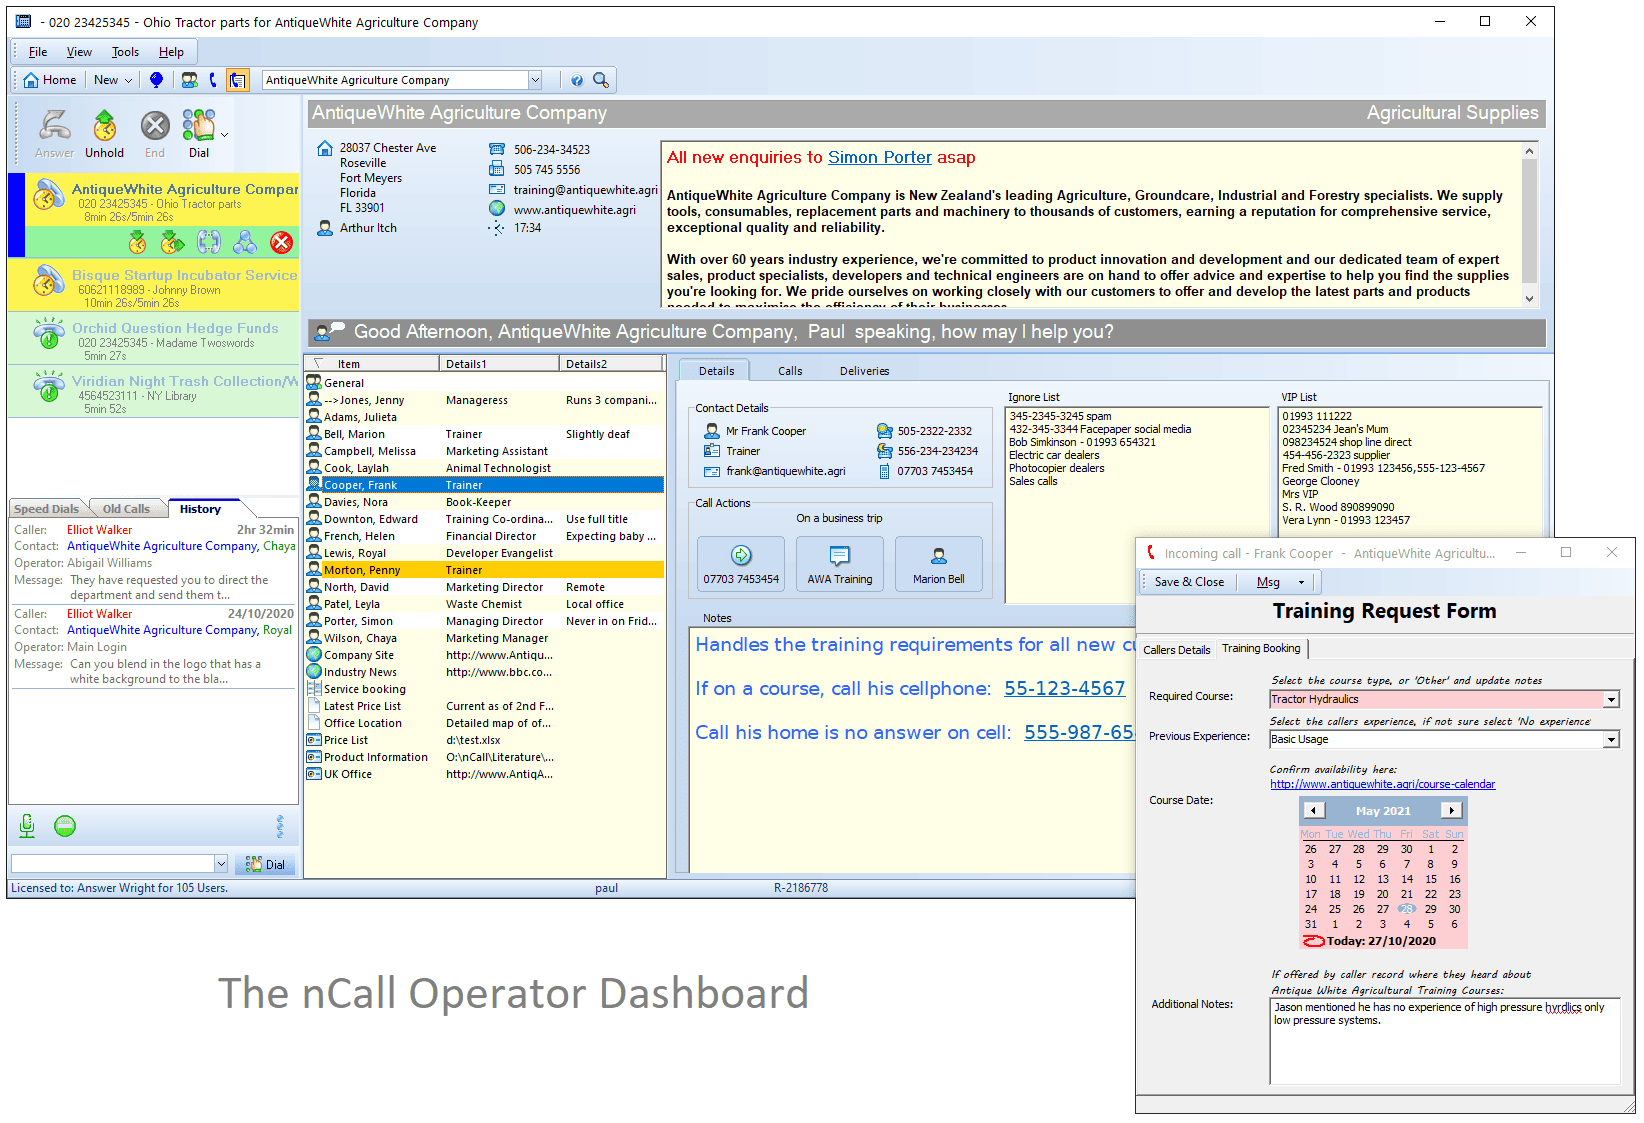Click the course-calendar link
This screenshot has width=1644, height=1123.
[1382, 784]
